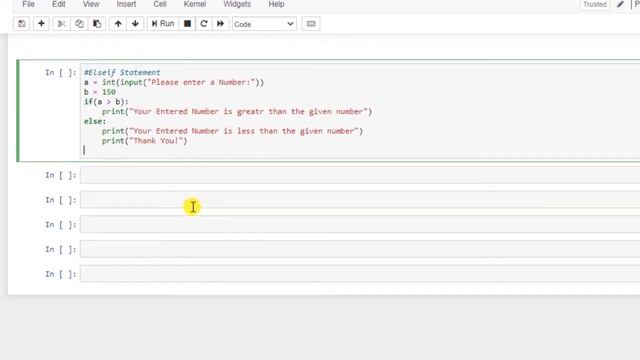
Task: Open the Widgets menu
Action: pos(237,4)
